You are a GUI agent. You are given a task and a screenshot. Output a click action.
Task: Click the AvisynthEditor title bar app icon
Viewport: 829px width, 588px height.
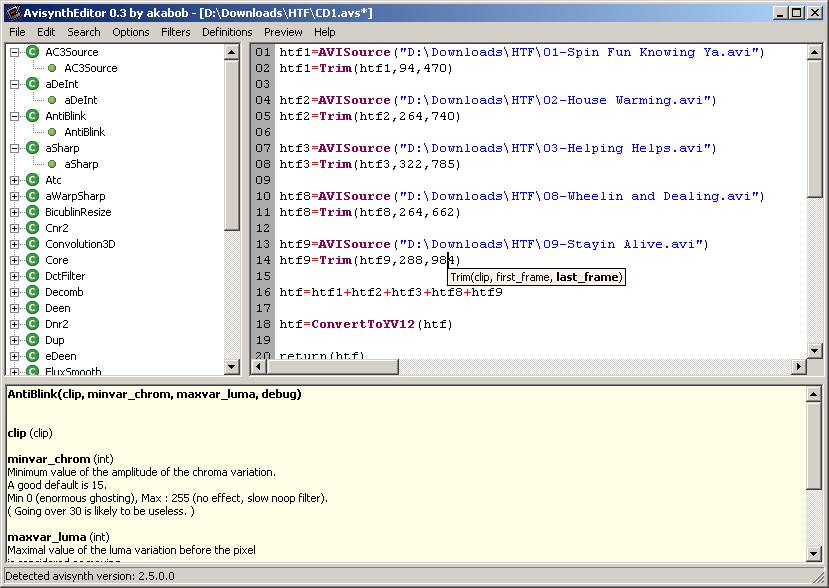click(x=13, y=13)
